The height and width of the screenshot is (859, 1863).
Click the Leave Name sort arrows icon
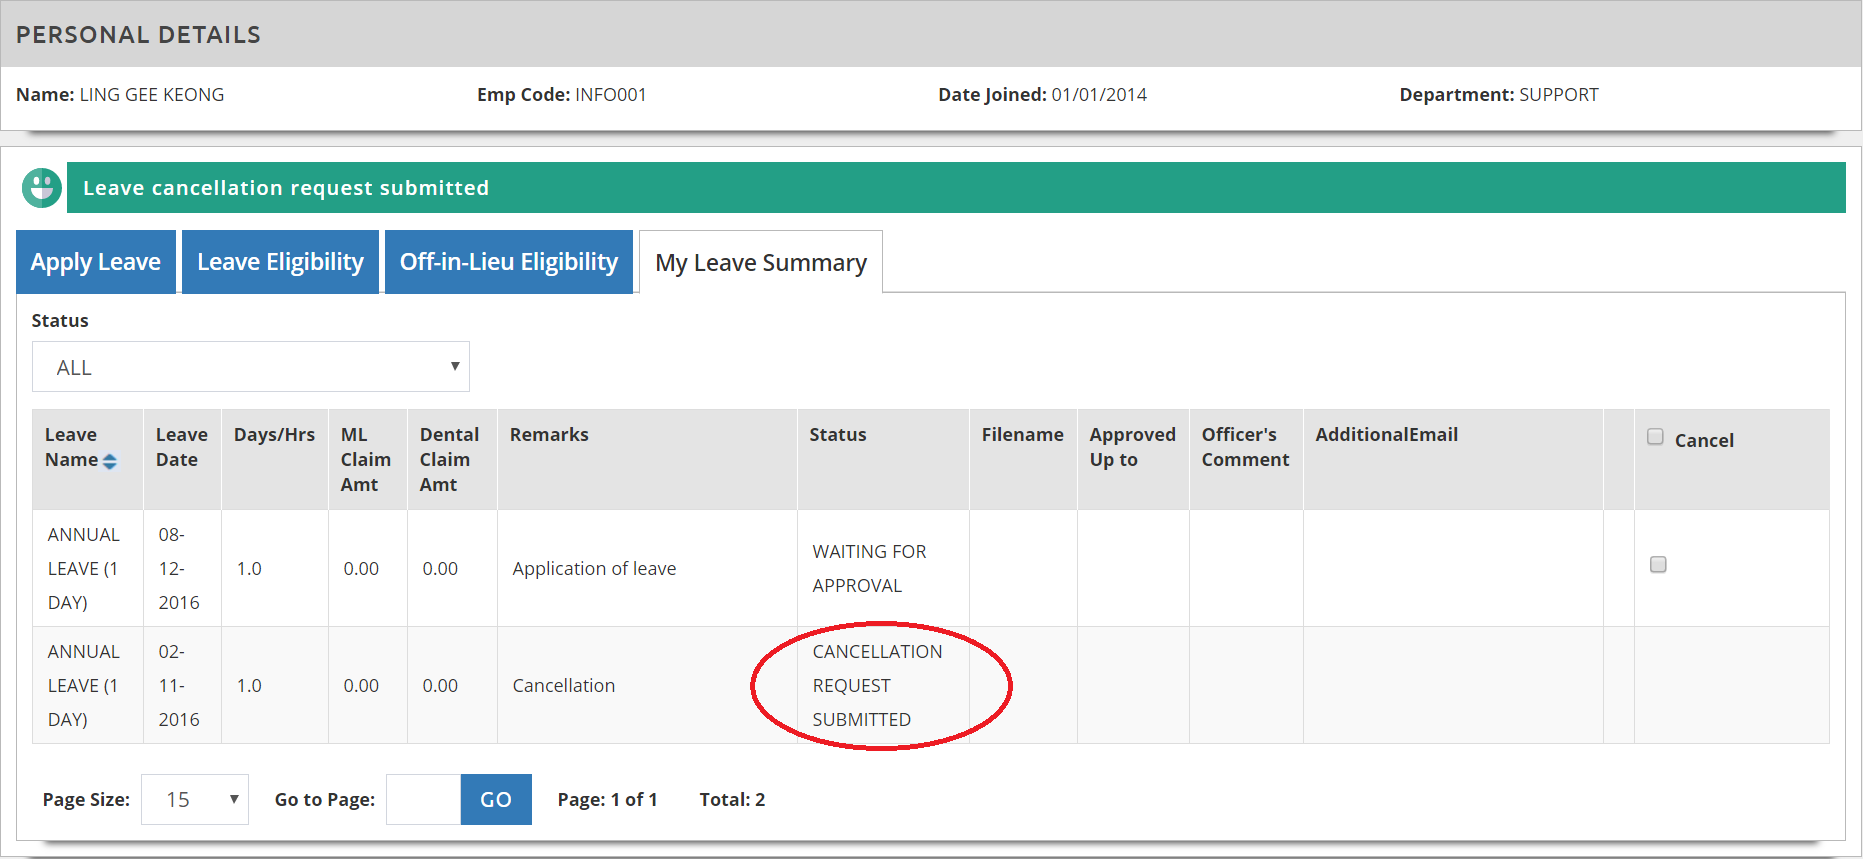[110, 461]
